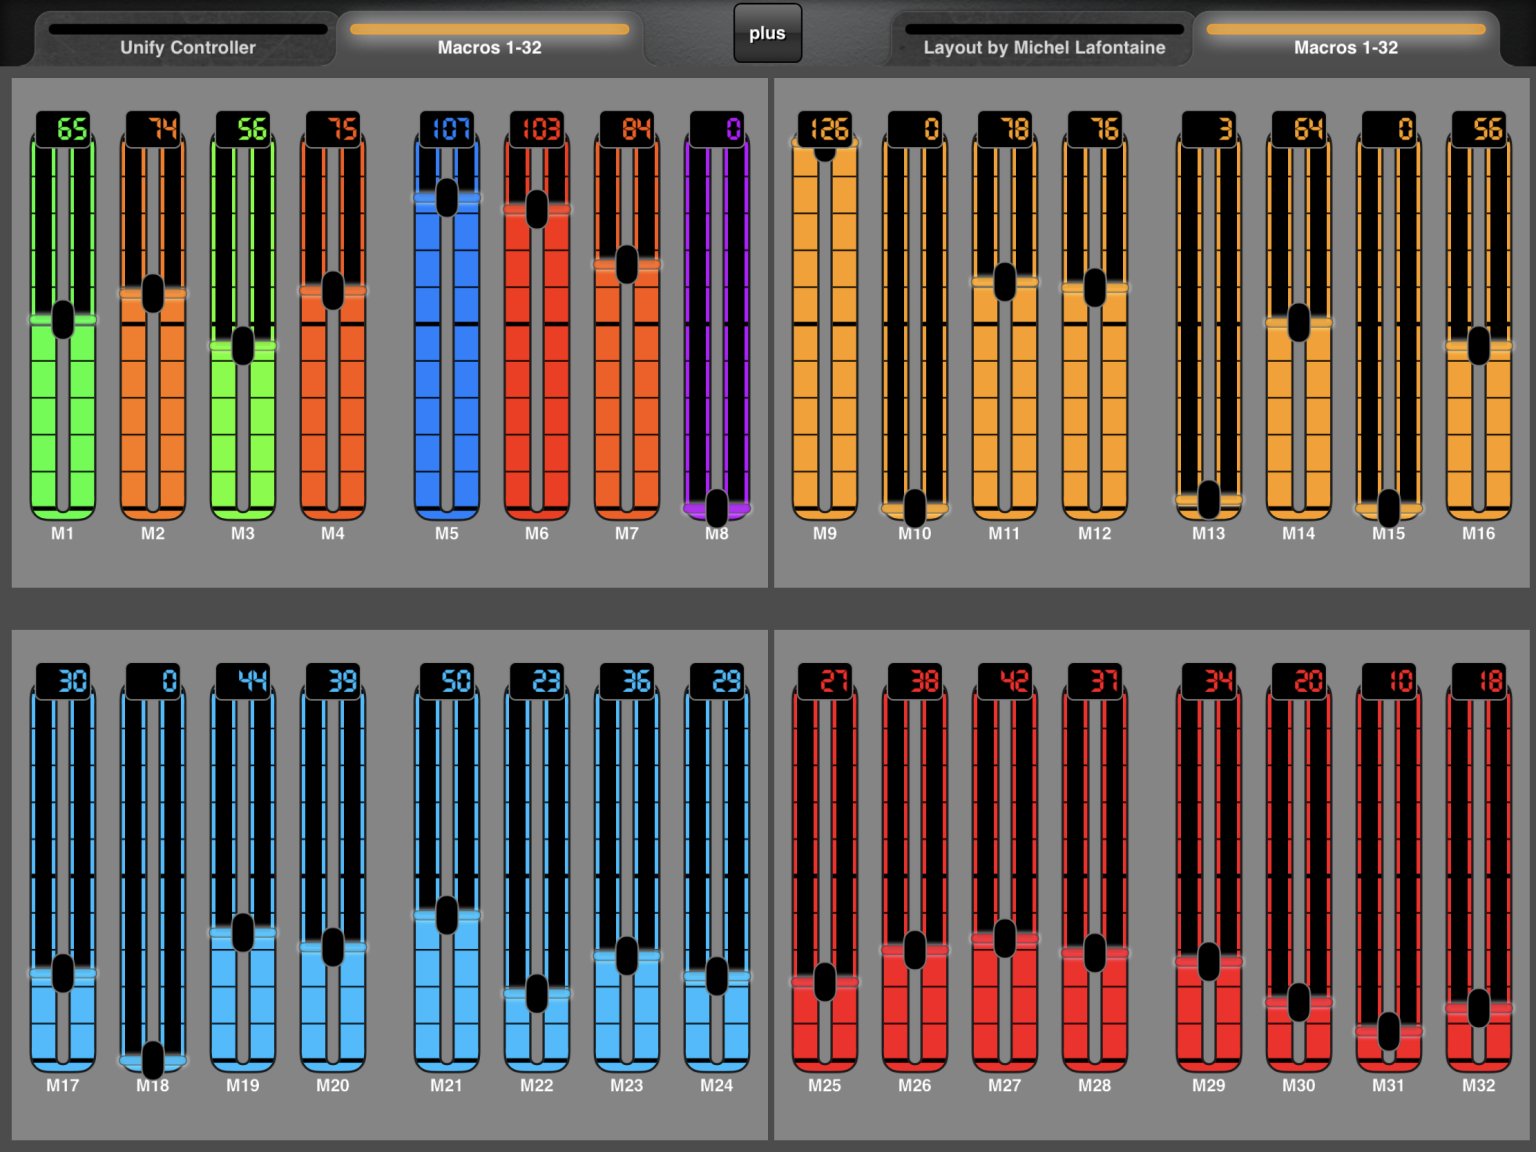Click the red M6 fader knob

tap(537, 209)
